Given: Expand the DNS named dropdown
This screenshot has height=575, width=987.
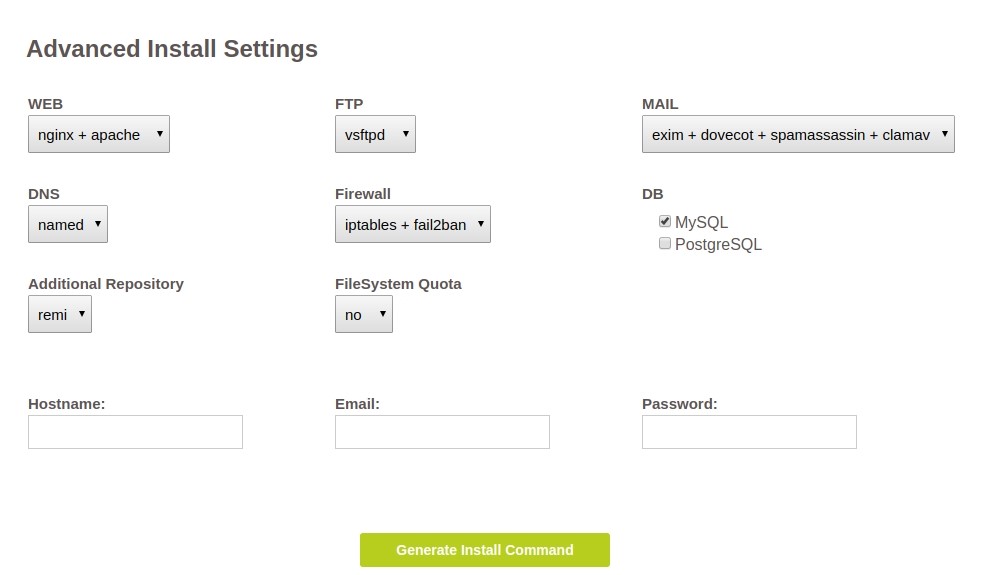Looking at the screenshot, I should (x=67, y=225).
